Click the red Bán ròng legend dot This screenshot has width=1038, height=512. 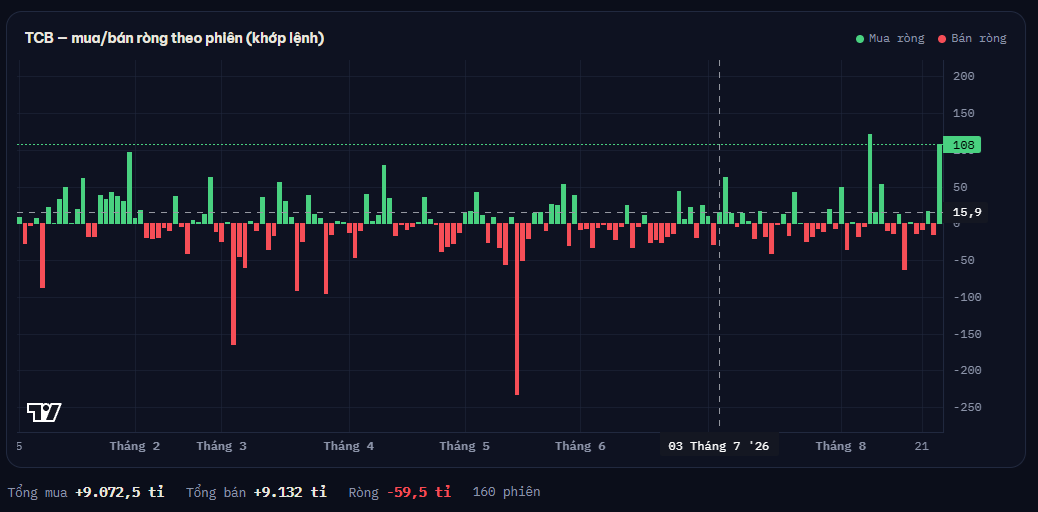coord(942,39)
